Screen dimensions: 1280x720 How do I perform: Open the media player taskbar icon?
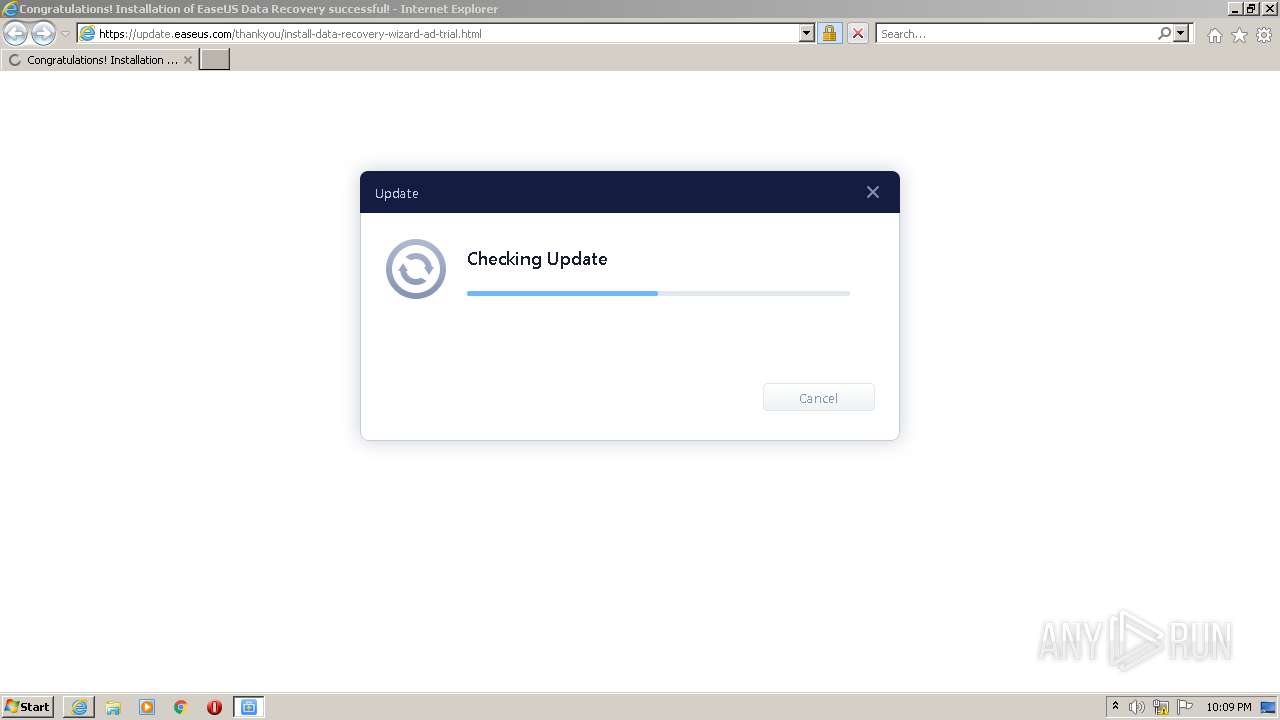[147, 707]
